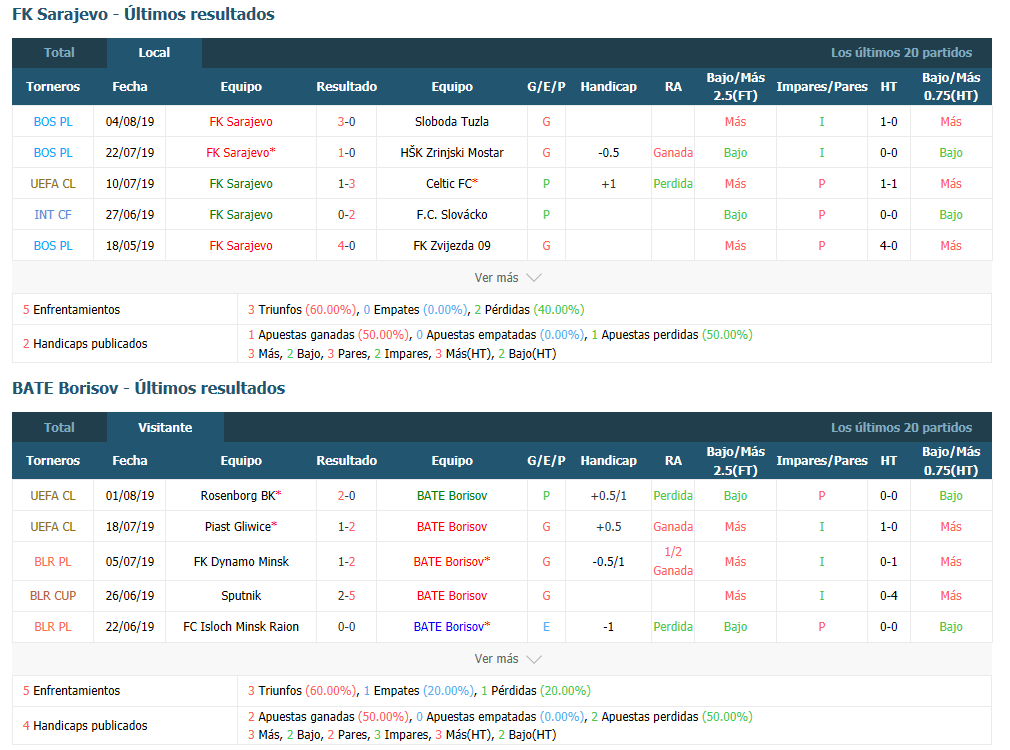The image size is (1010, 750).
Task: Click FK Zvijezda 09 team name
Action: pyautogui.click(x=452, y=245)
